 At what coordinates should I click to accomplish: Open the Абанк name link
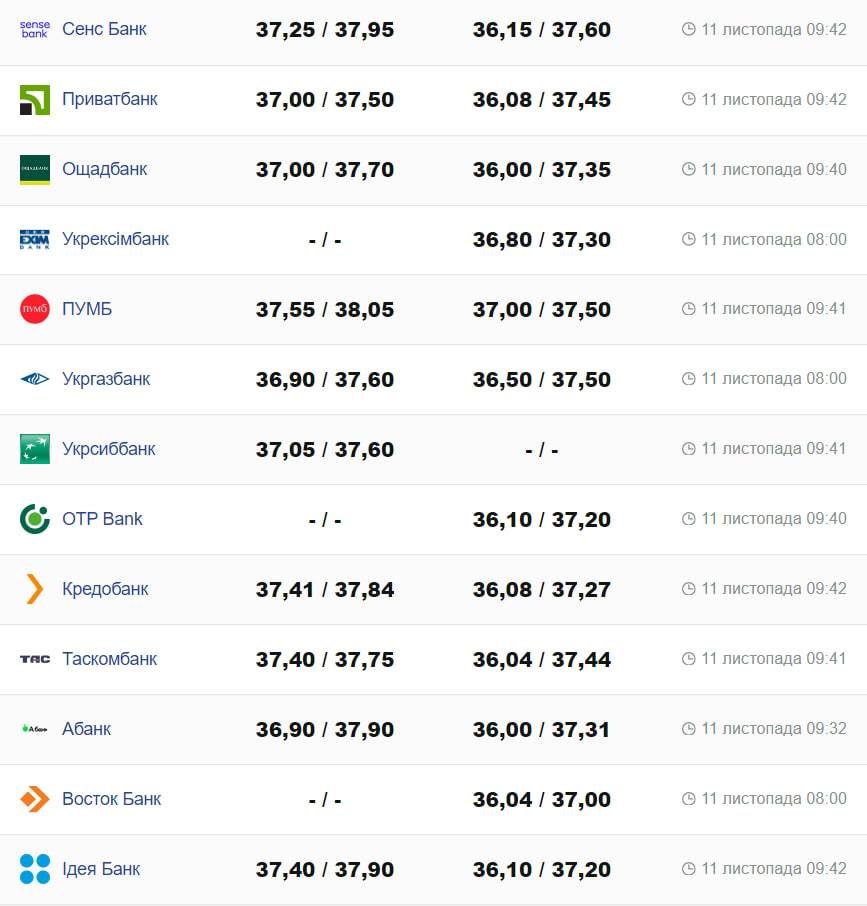coord(87,729)
